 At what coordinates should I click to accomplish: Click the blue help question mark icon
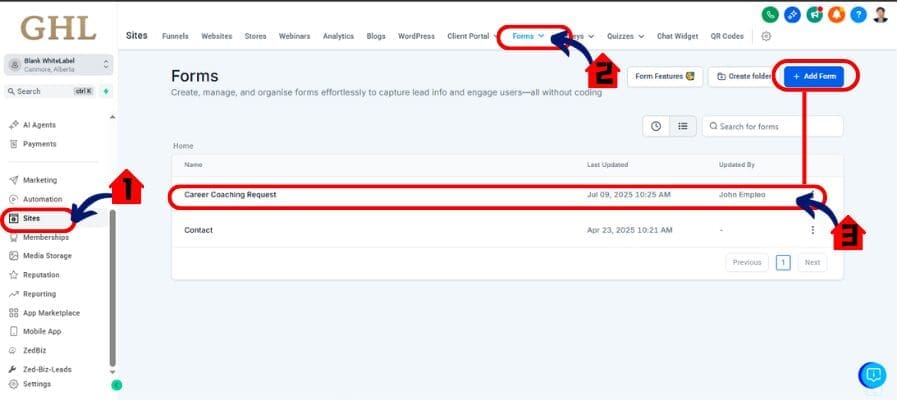(858, 15)
